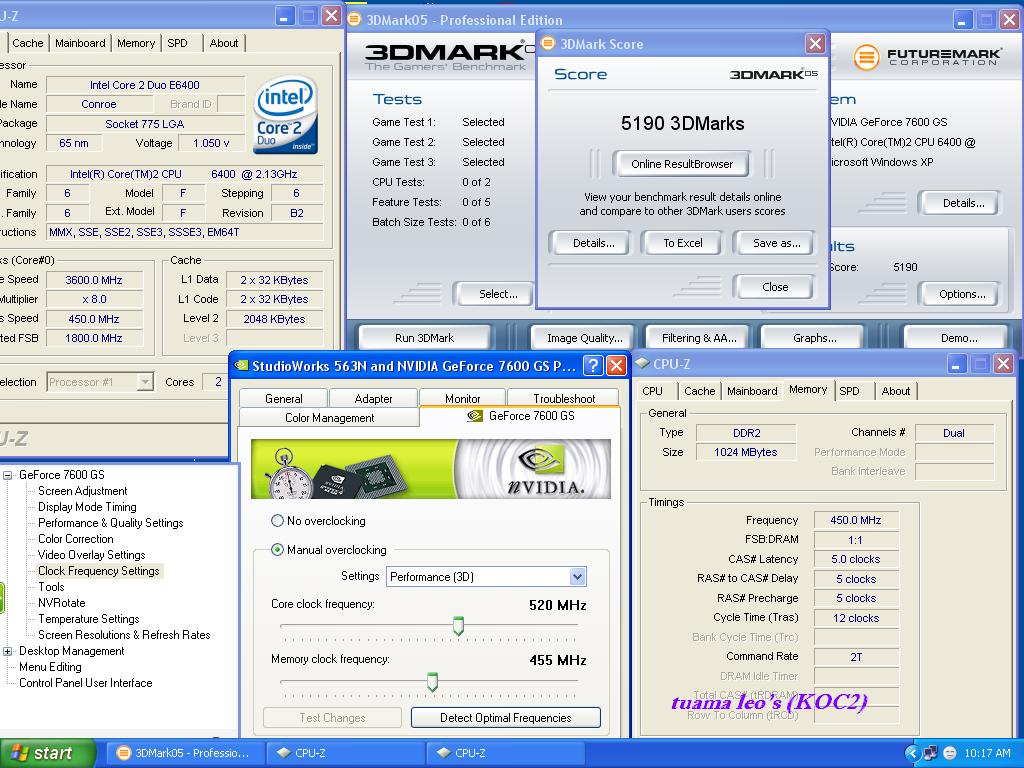Click the memory clock frequency slider handle
This screenshot has width=1024, height=768.
point(432,682)
